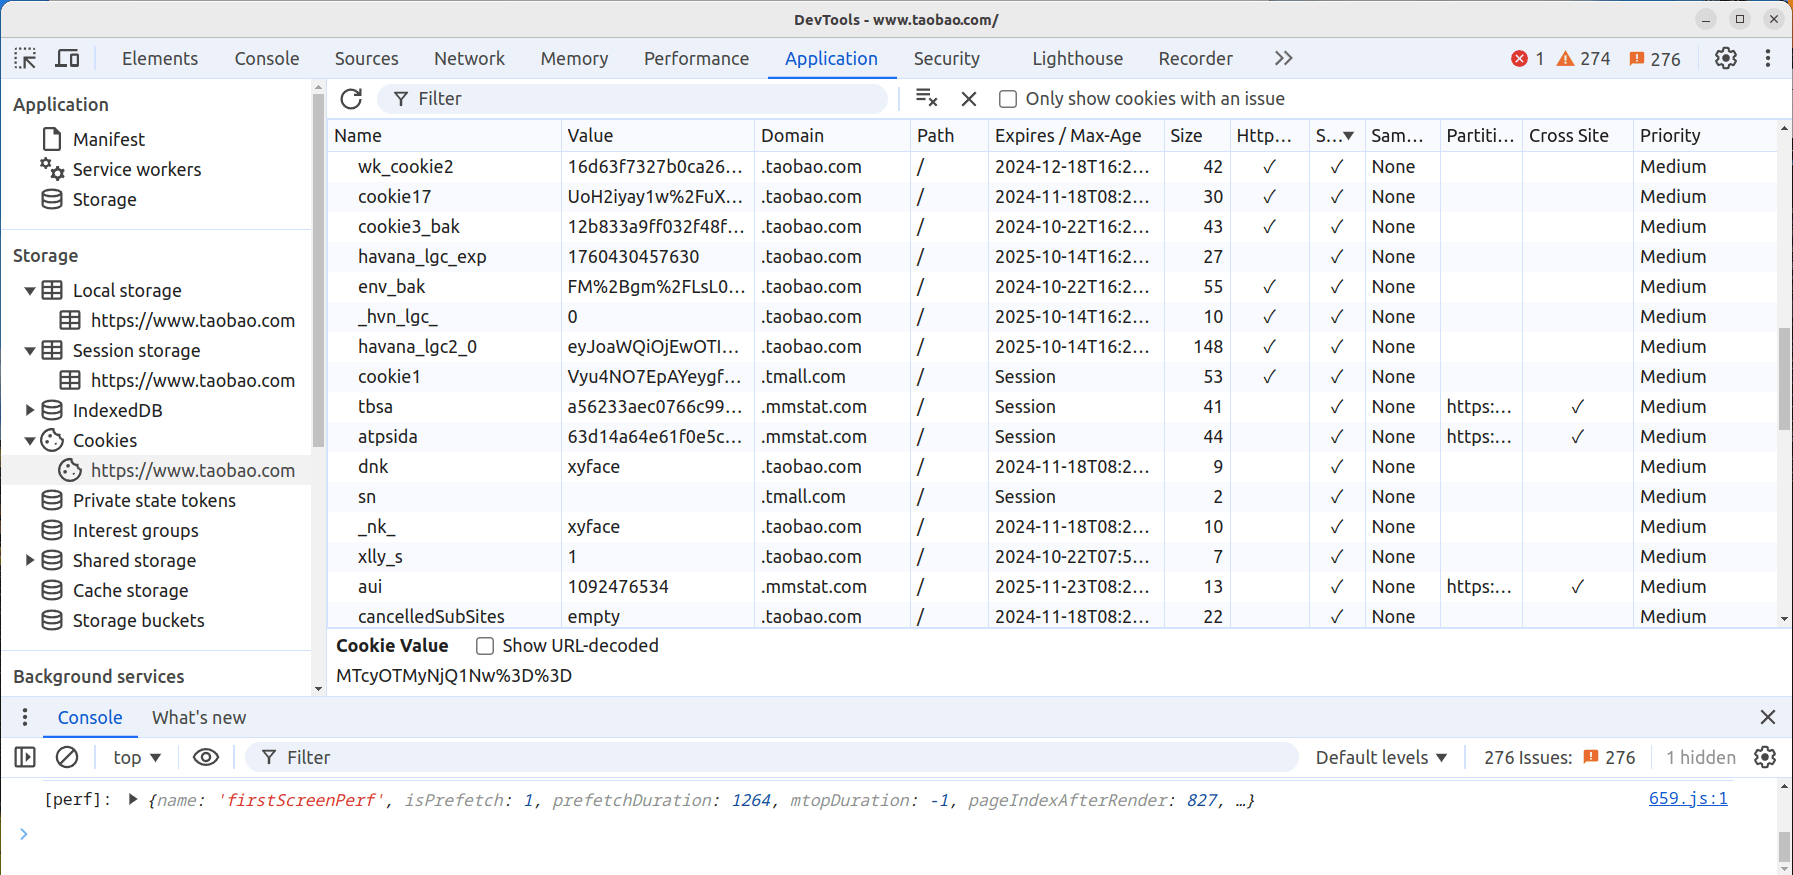Select Interest groups item
1793x875 pixels.
(135, 530)
